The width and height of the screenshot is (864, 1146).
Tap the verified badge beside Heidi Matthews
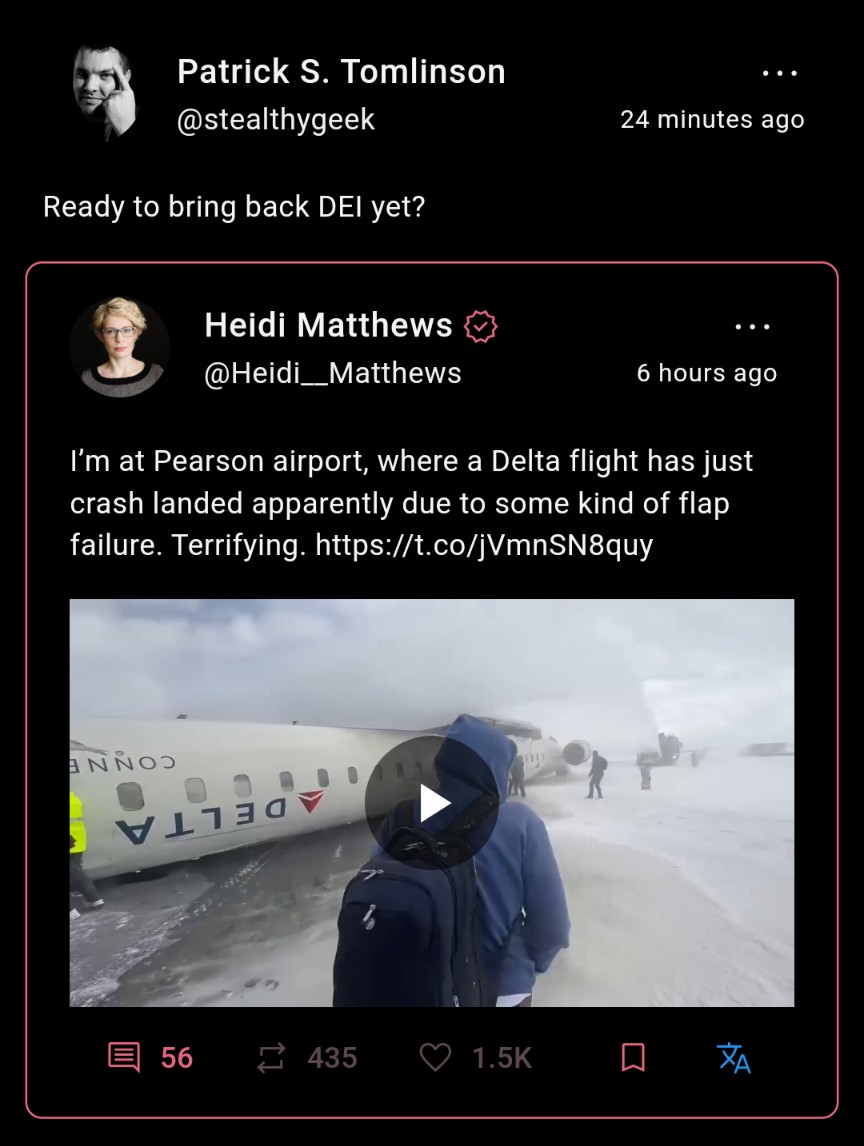point(480,326)
